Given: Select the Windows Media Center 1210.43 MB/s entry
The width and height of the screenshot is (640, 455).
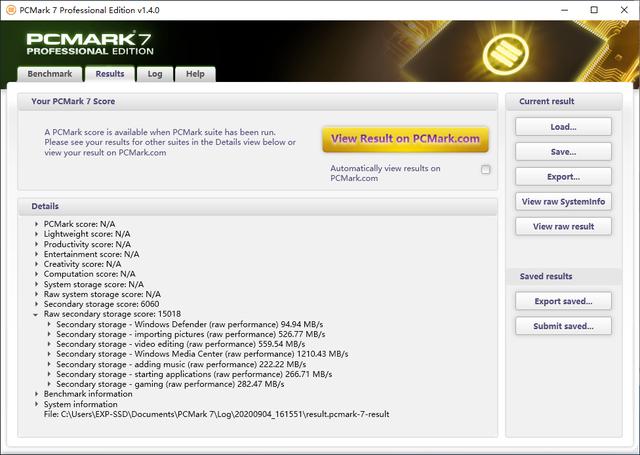Looking at the screenshot, I should pyautogui.click(x=202, y=354).
